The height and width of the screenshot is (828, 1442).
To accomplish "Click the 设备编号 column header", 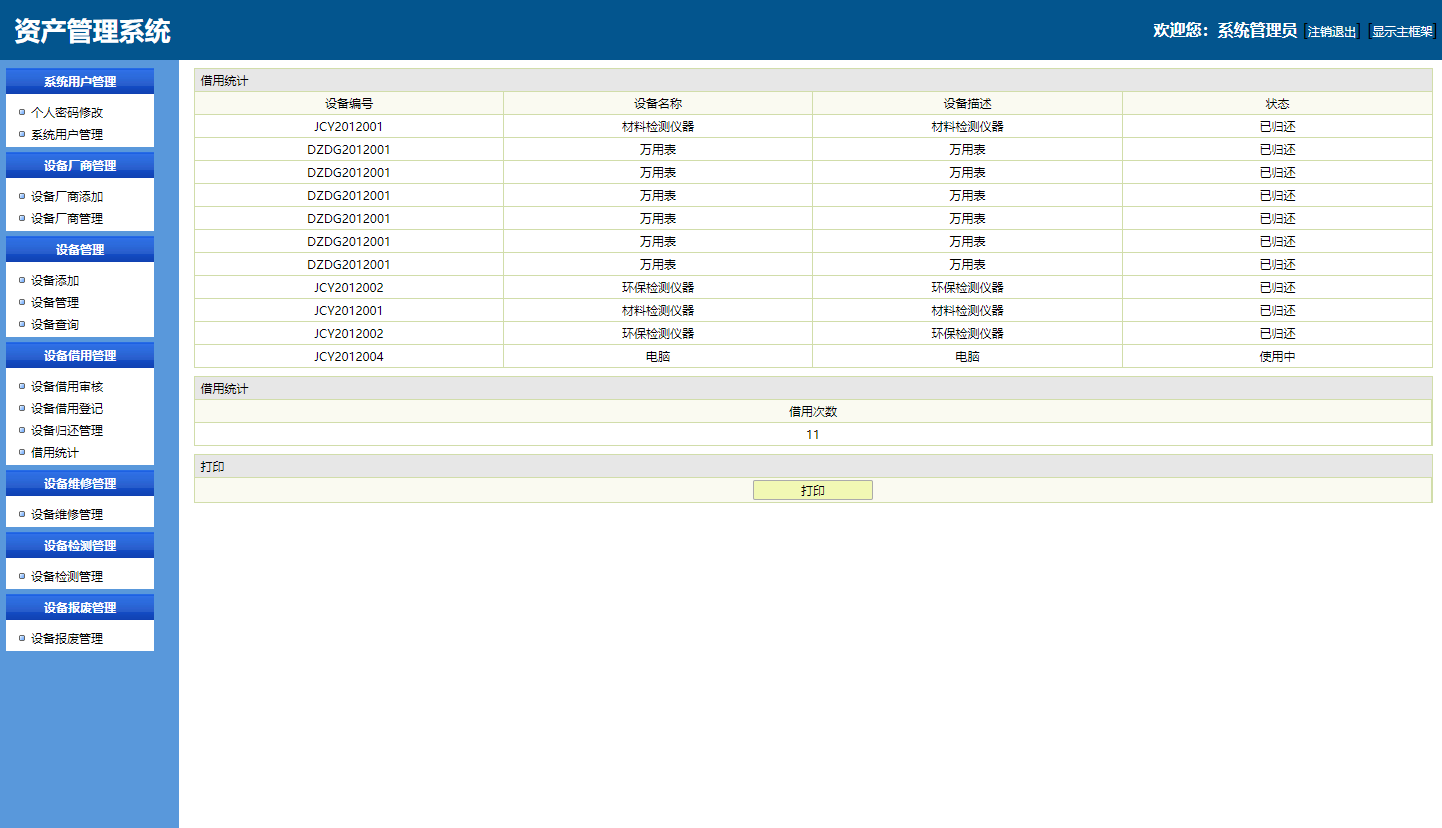I will [349, 104].
